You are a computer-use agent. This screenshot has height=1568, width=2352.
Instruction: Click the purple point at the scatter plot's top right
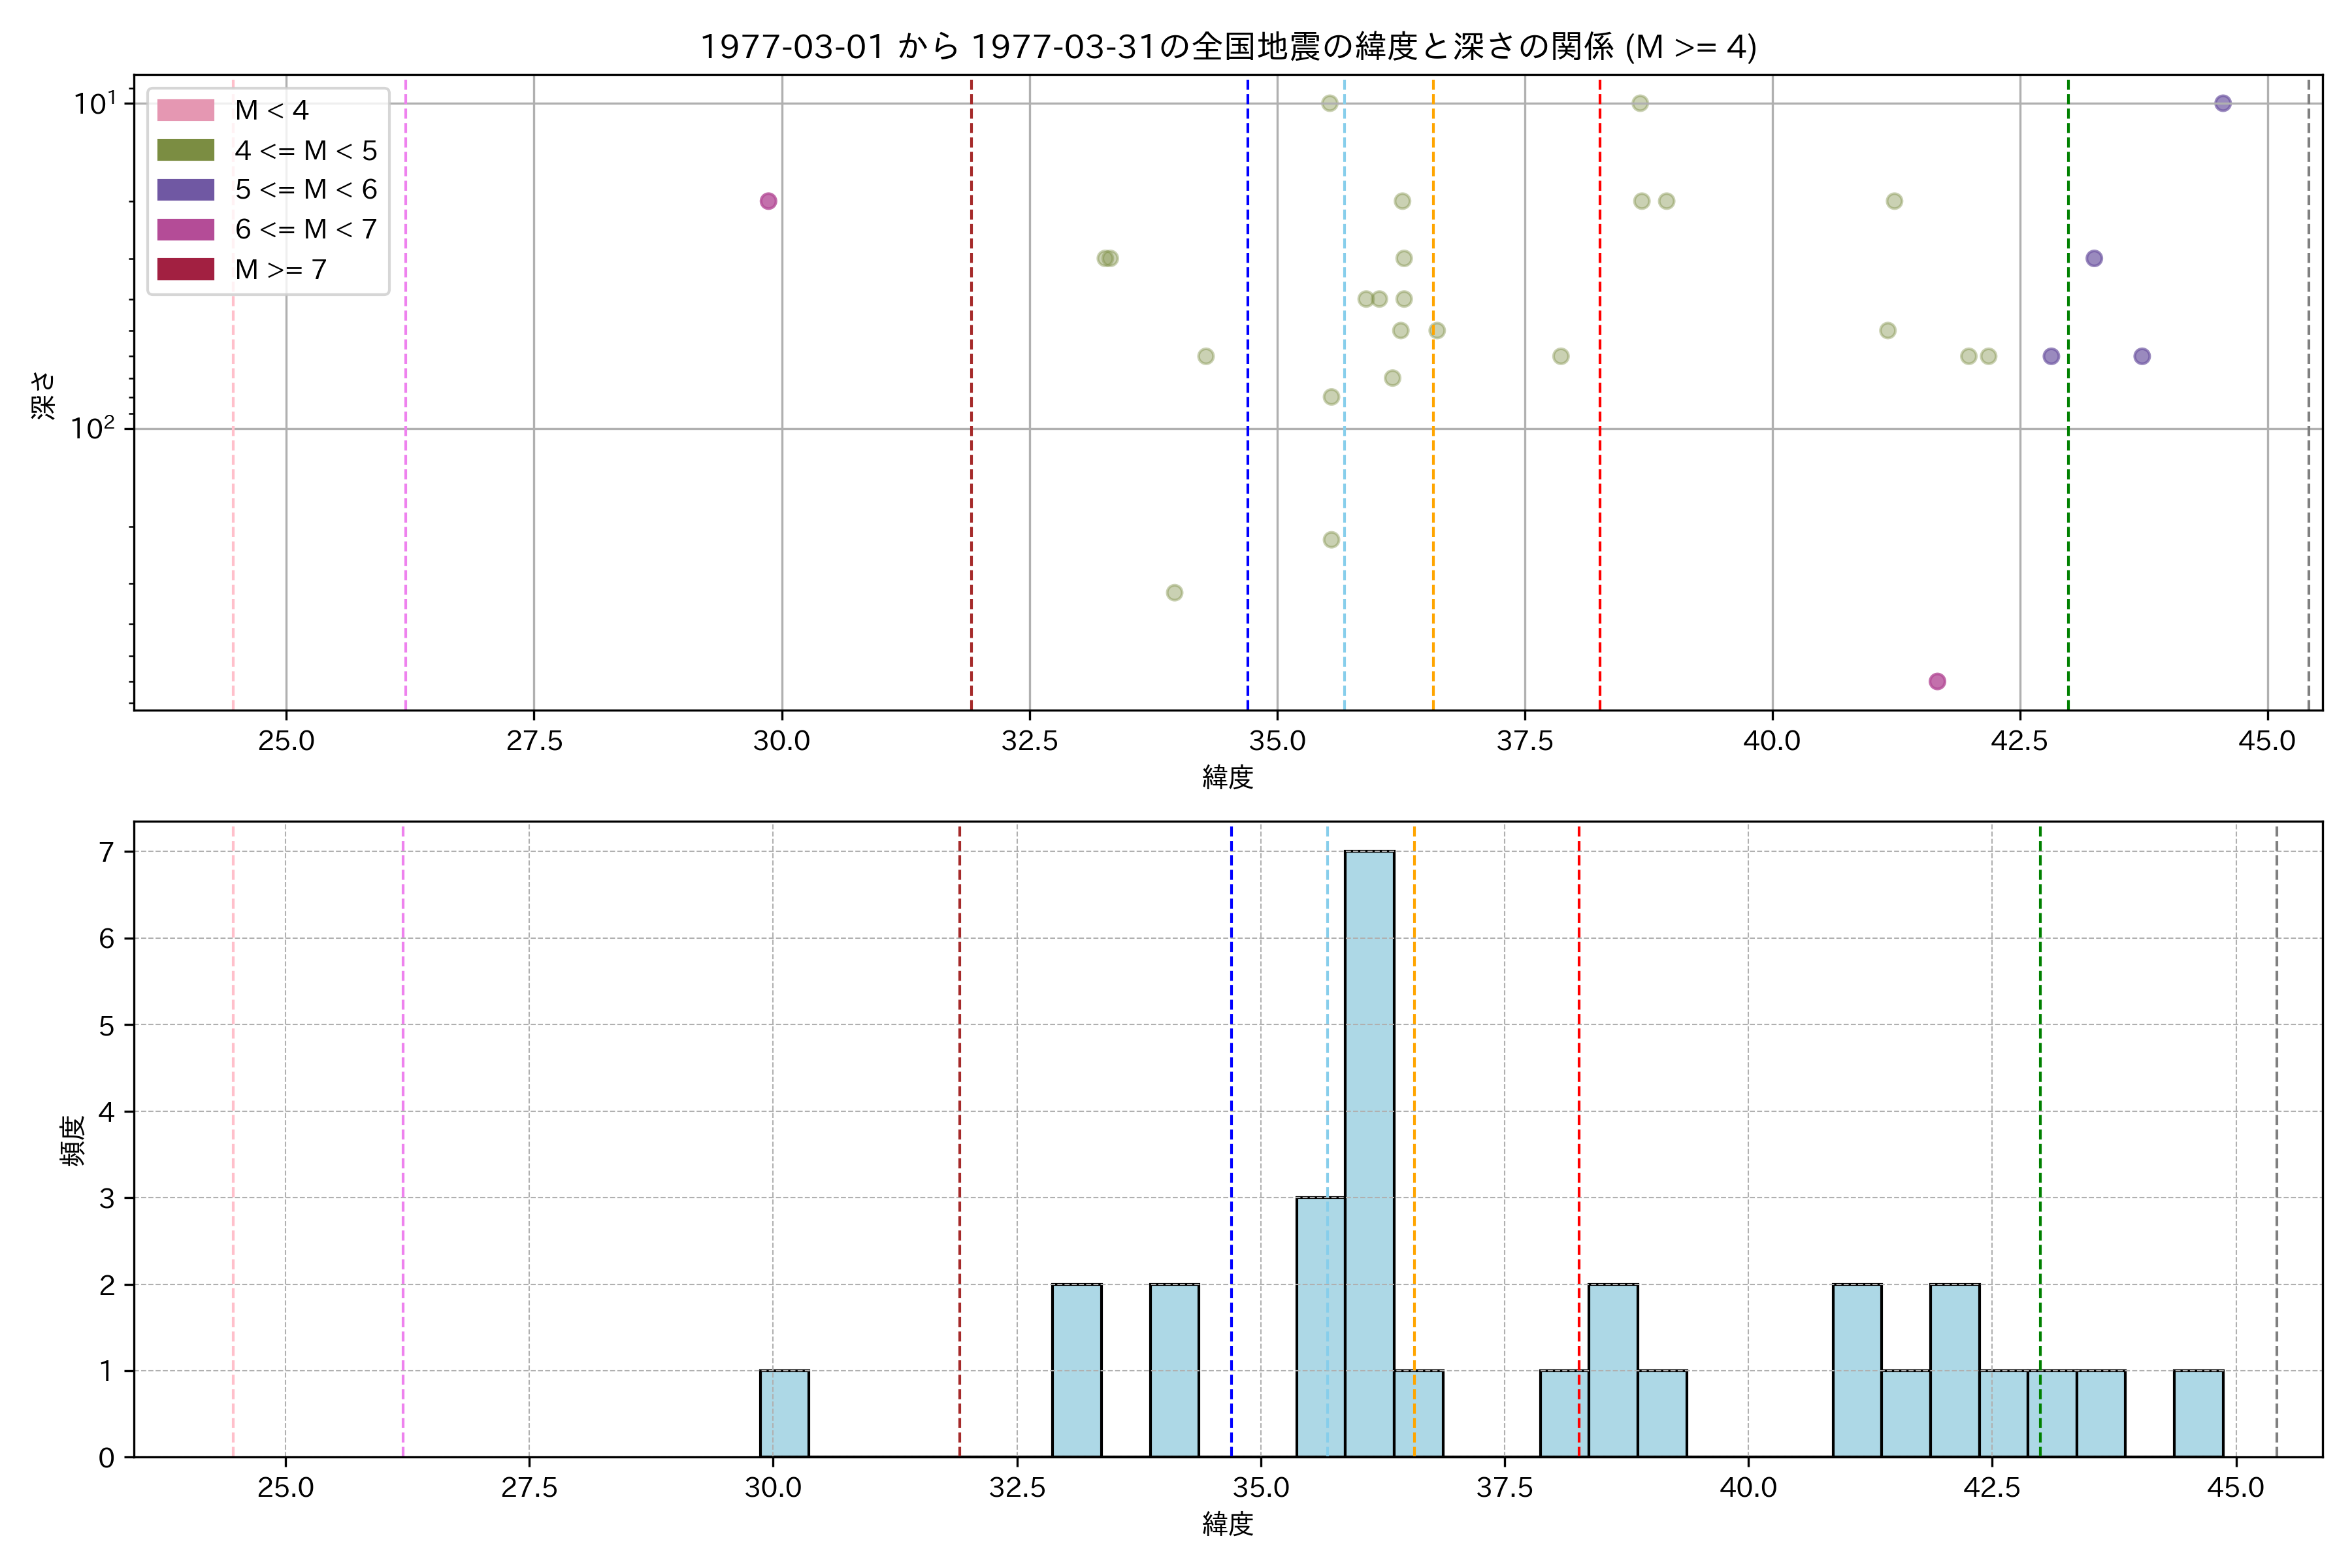(x=2223, y=103)
